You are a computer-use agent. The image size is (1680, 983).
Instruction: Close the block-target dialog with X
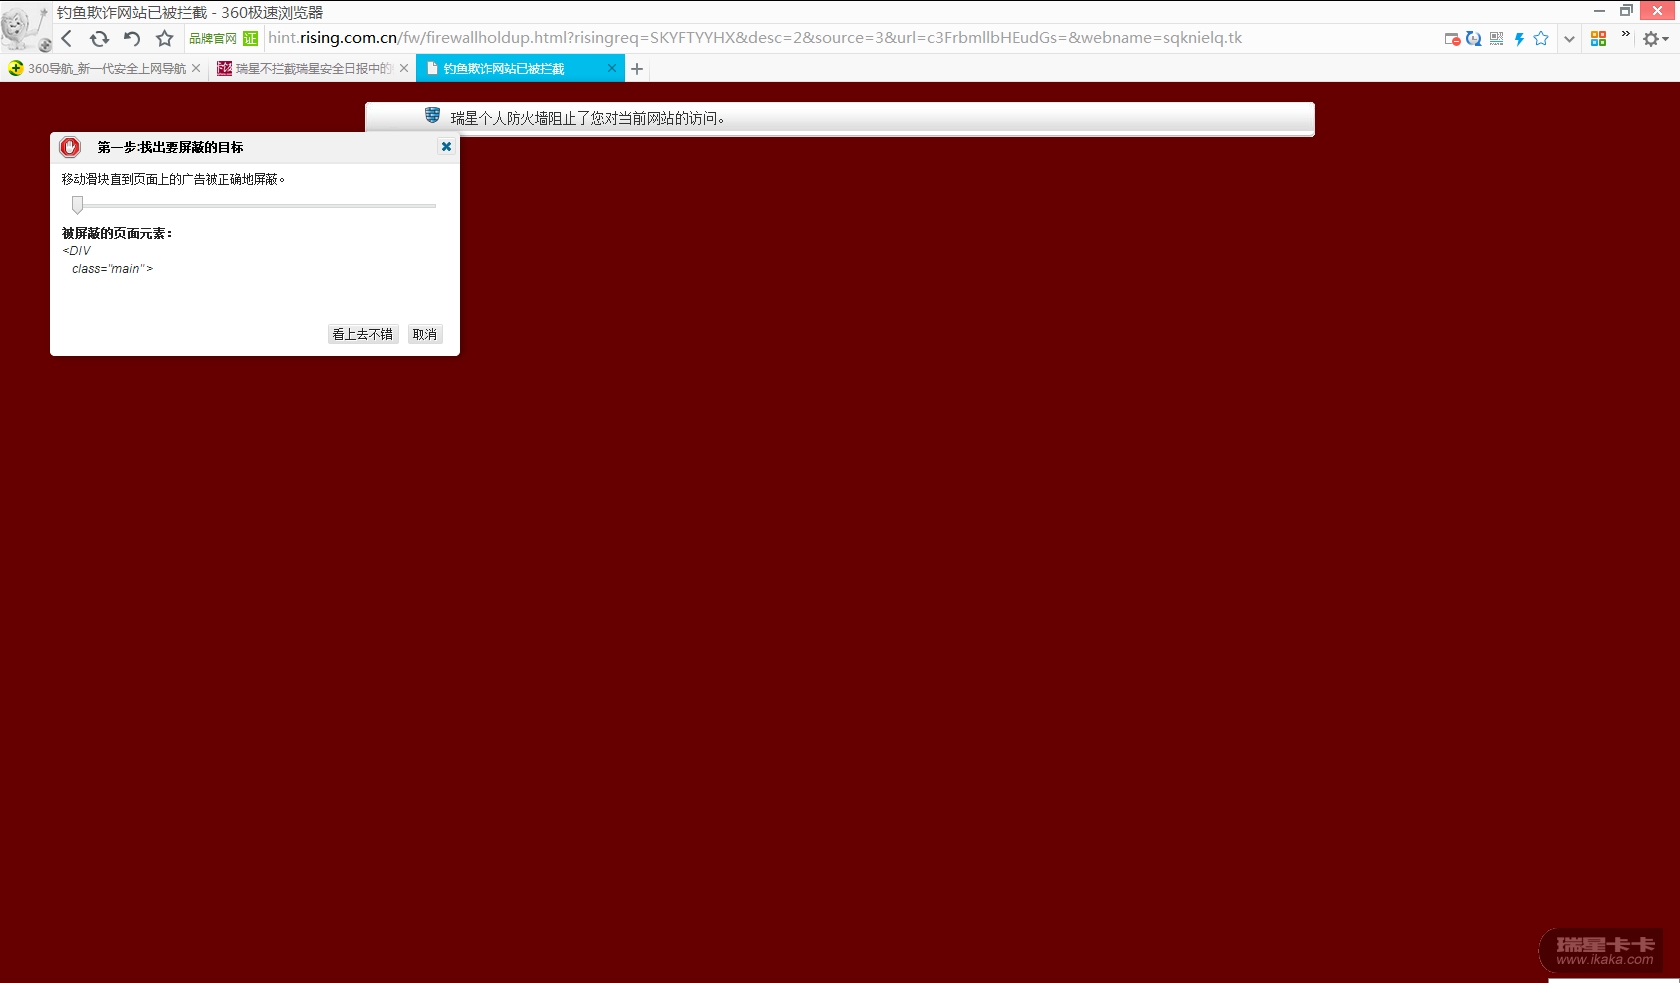tap(446, 146)
